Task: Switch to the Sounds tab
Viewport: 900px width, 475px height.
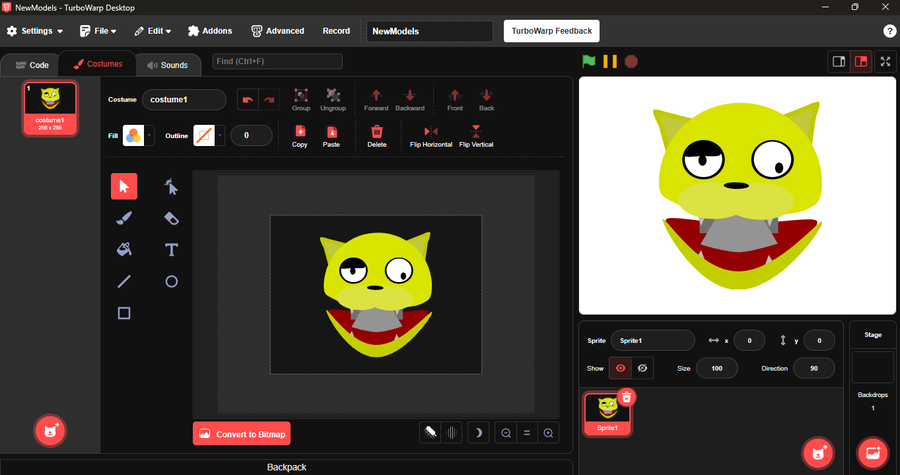Action: (x=168, y=65)
